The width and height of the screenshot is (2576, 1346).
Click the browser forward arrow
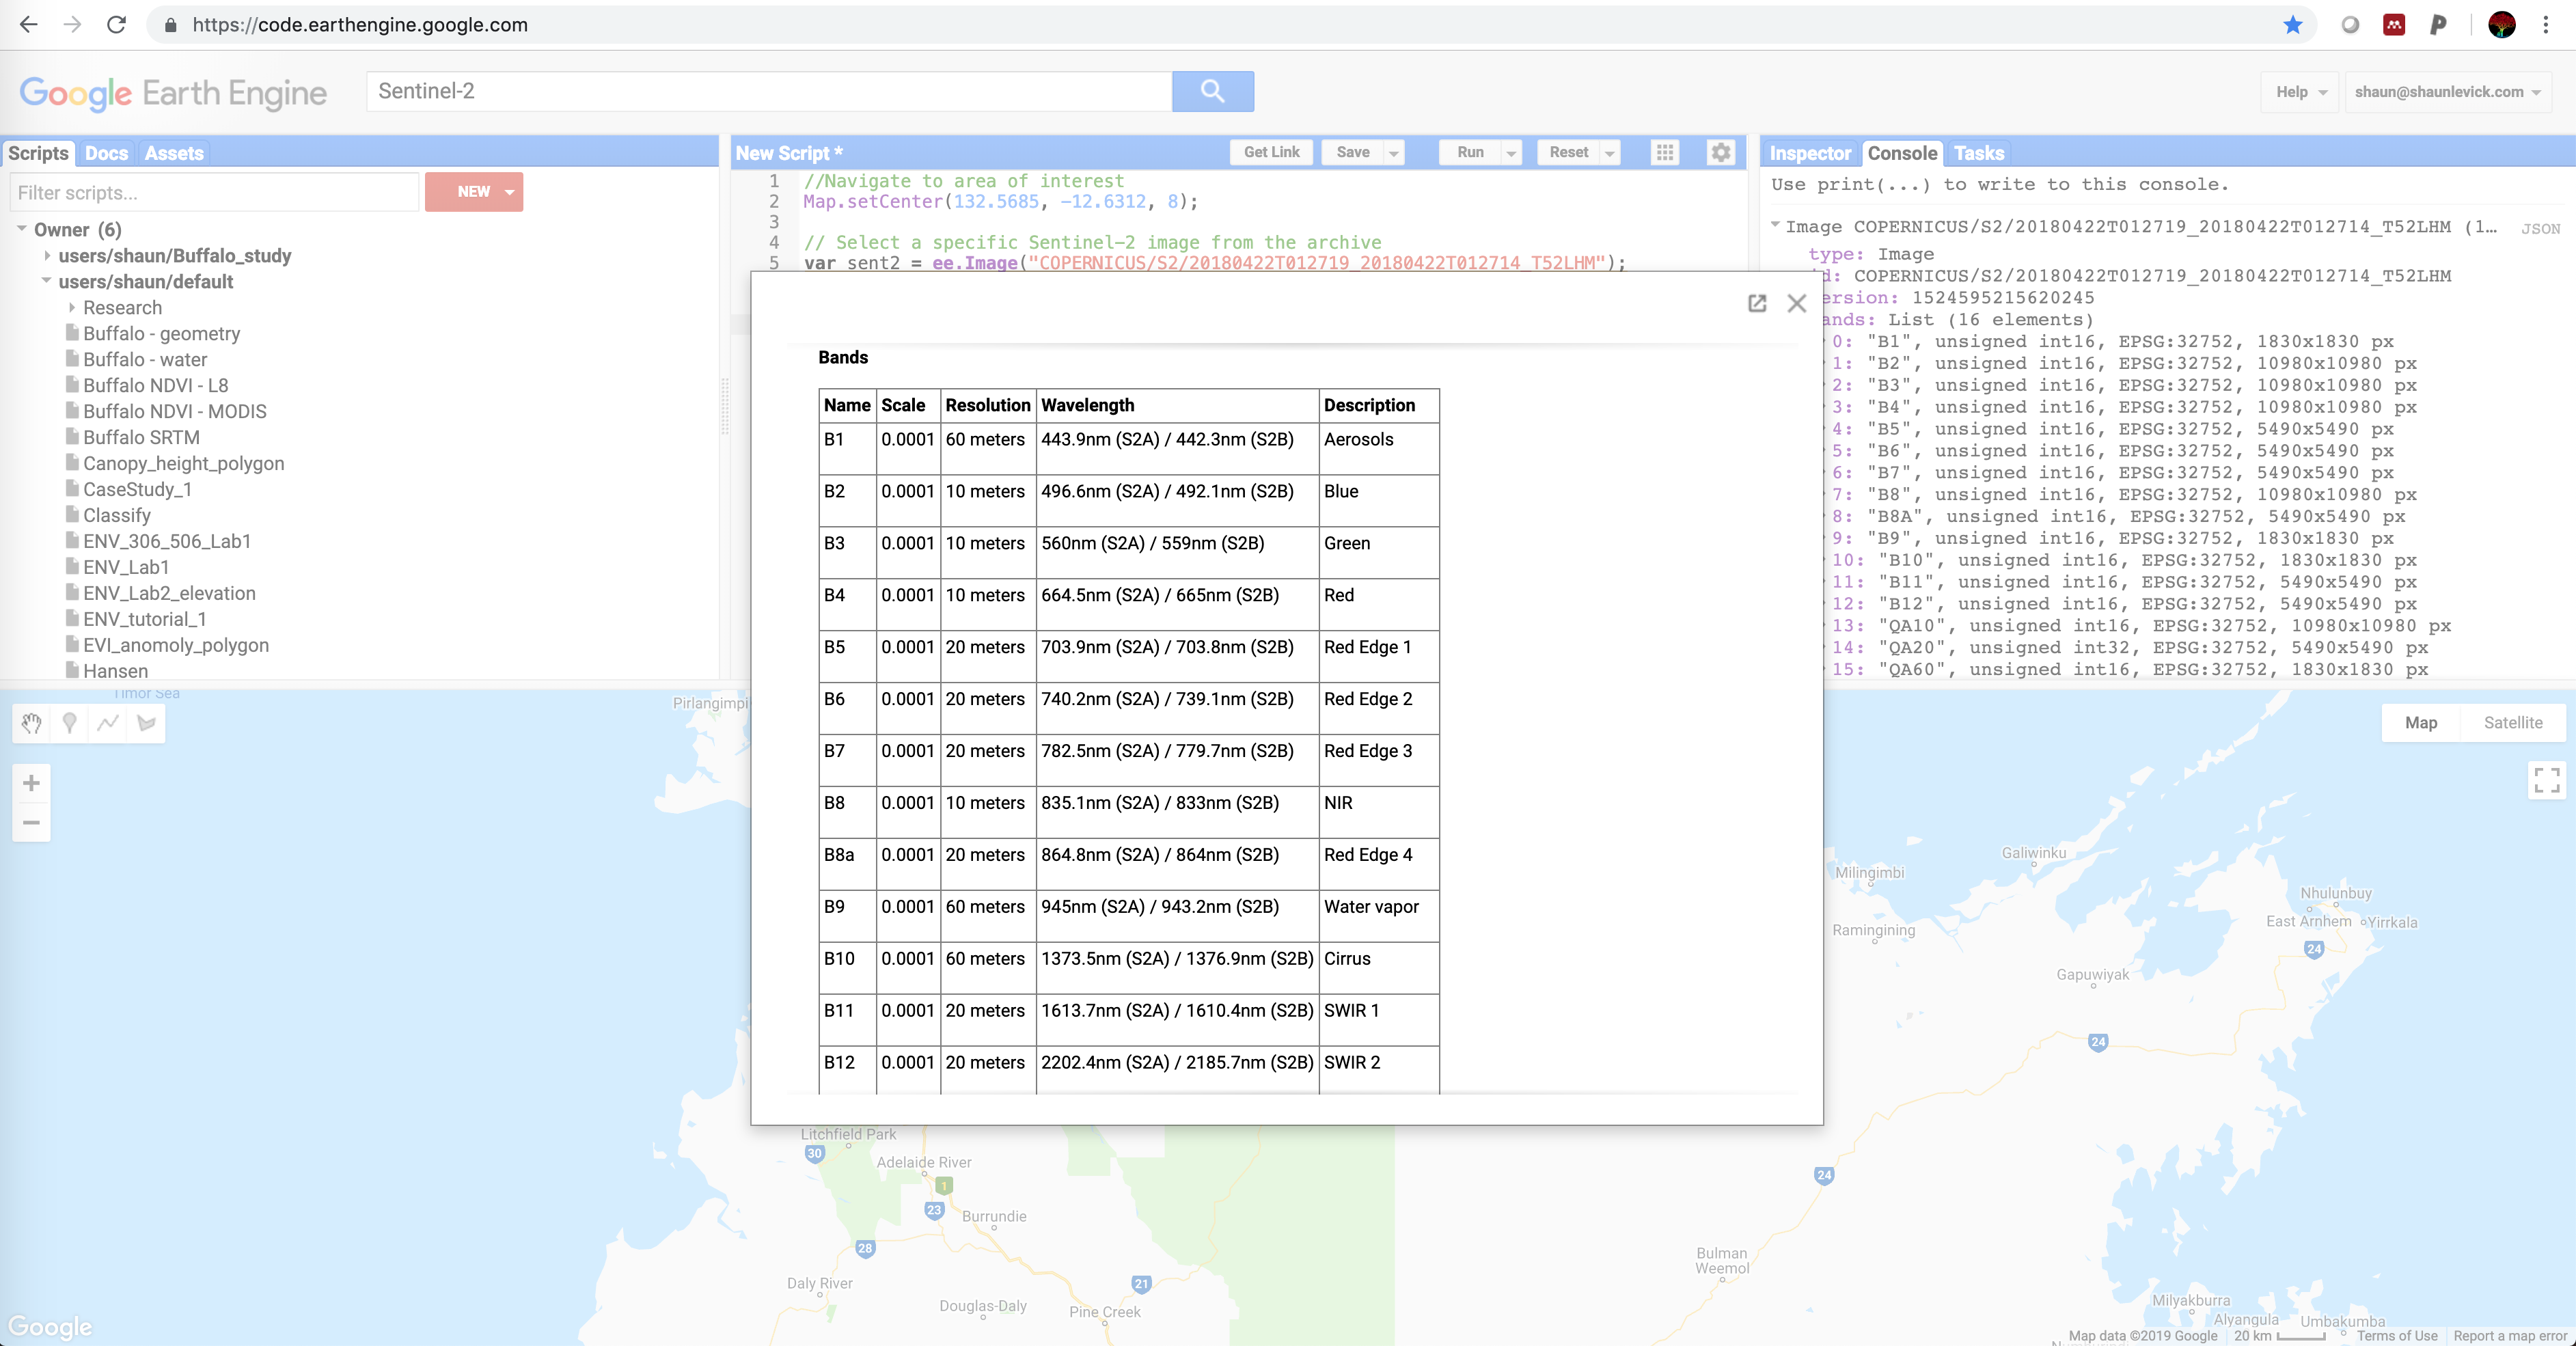(x=72, y=25)
